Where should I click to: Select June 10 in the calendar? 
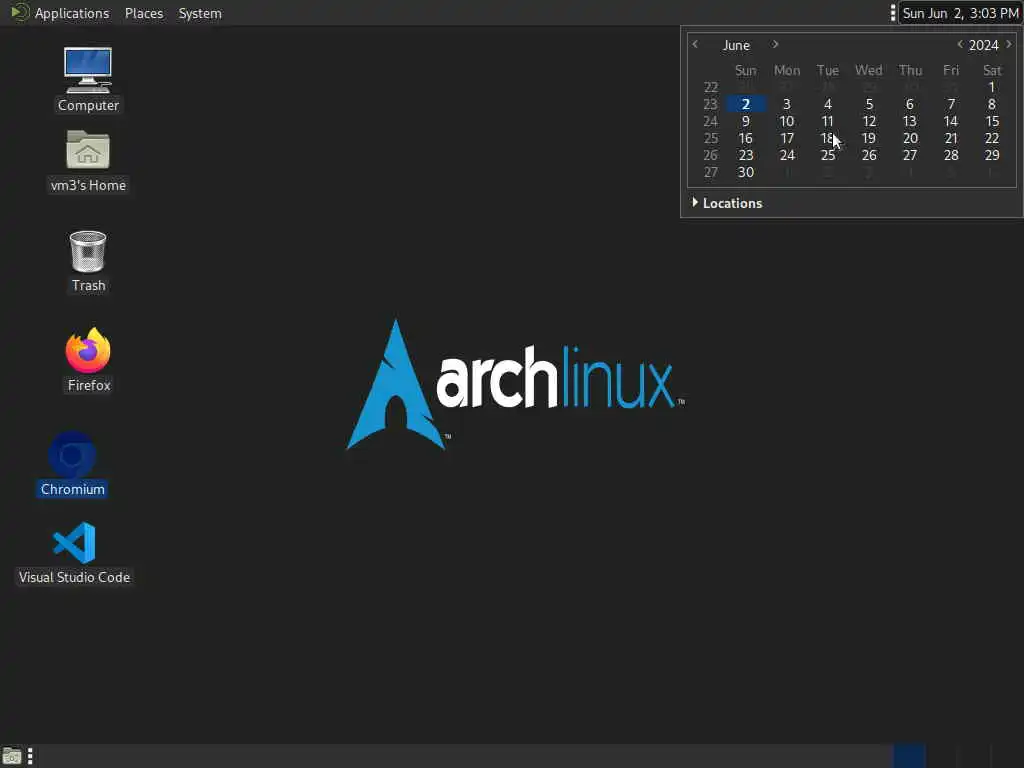pos(787,121)
